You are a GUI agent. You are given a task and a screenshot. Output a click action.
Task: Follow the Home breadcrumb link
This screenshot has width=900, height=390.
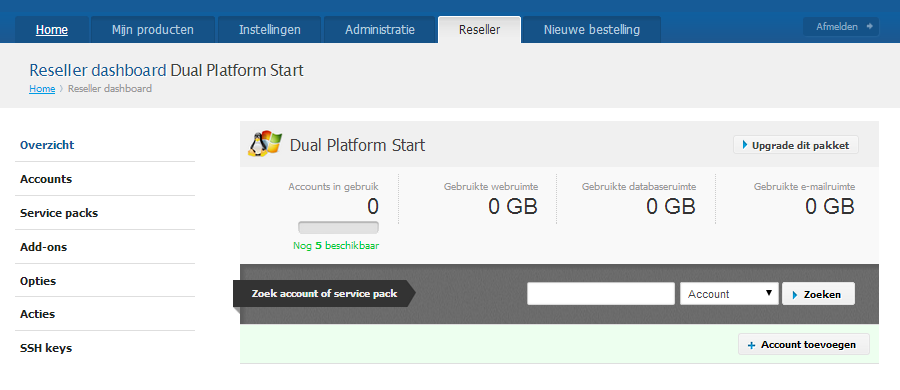coord(42,89)
